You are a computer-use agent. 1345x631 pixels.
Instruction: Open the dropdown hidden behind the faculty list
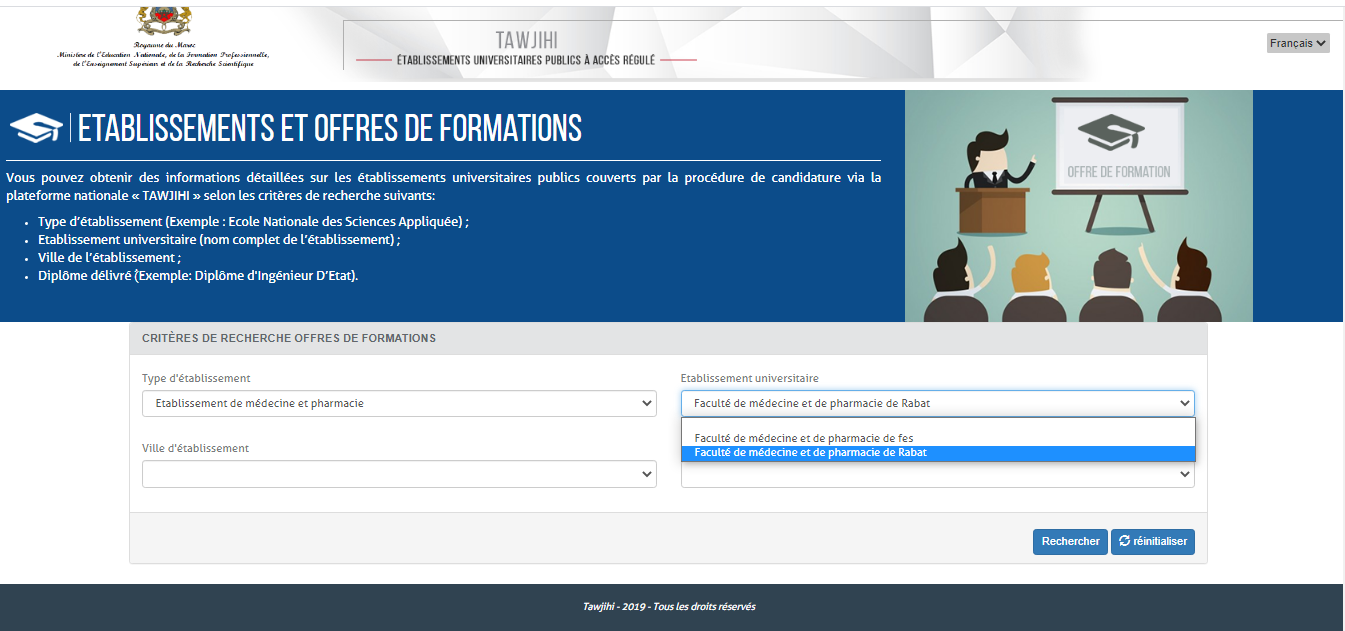[x=938, y=475]
